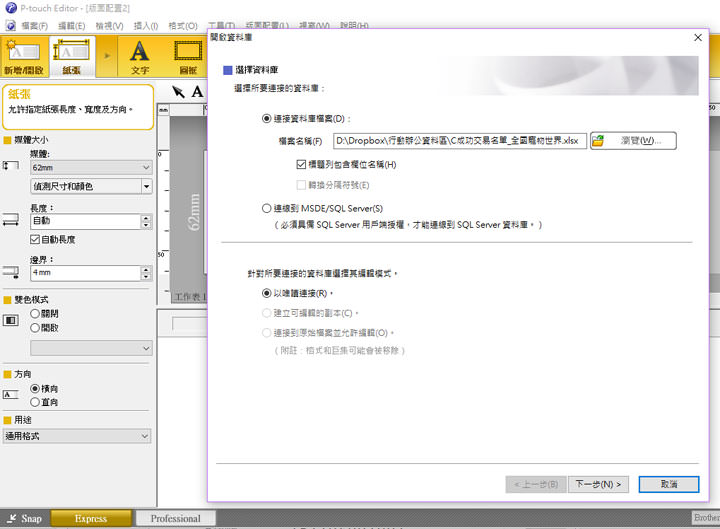Click the folder icon on the 瀏覽 button
Screen dimensions: 720x529
(x=597, y=141)
